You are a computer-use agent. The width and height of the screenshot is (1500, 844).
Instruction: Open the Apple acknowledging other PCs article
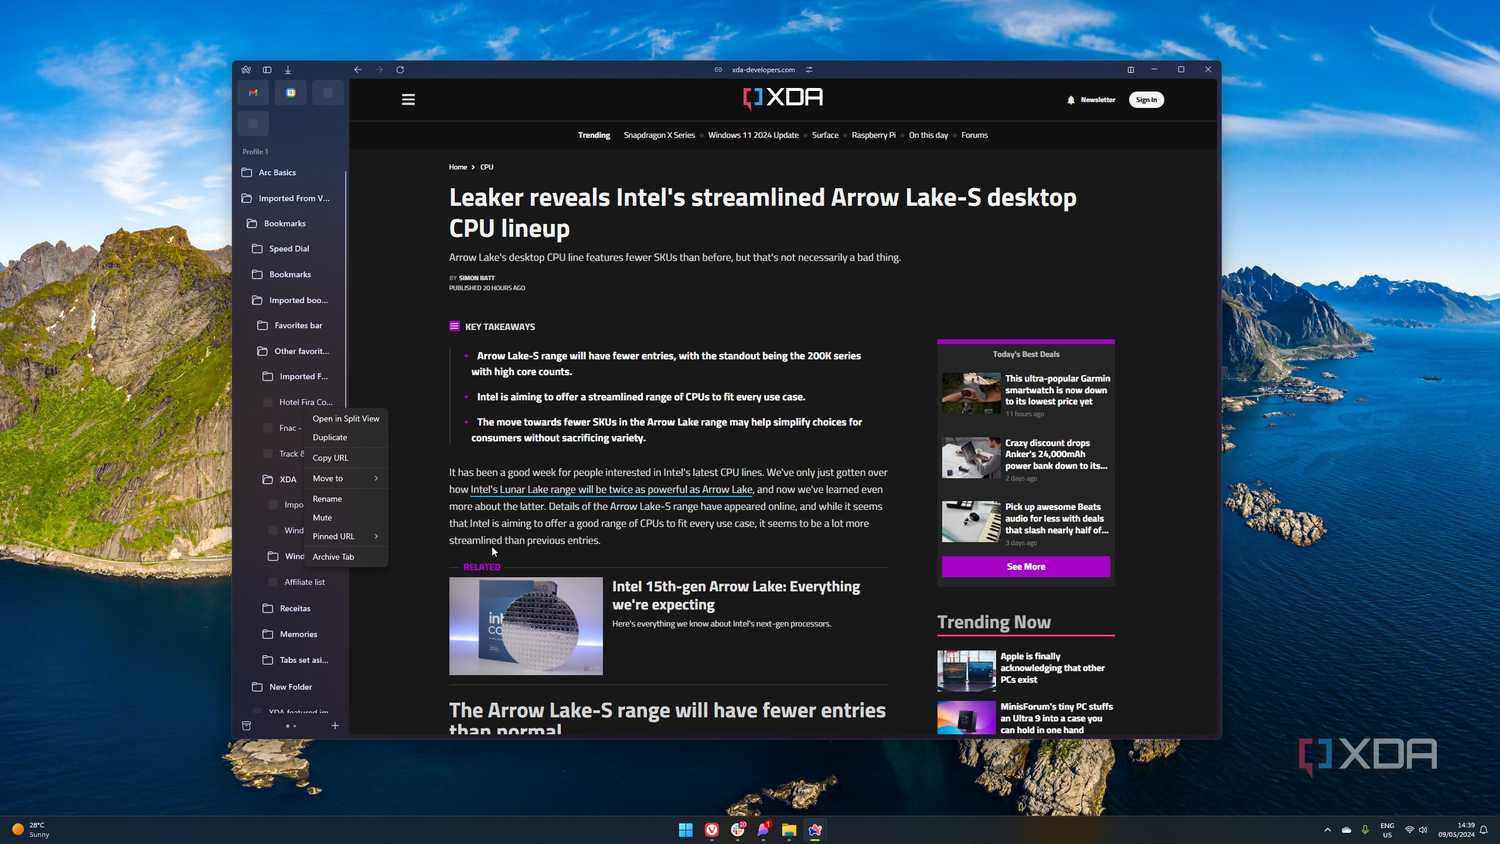click(x=1052, y=668)
